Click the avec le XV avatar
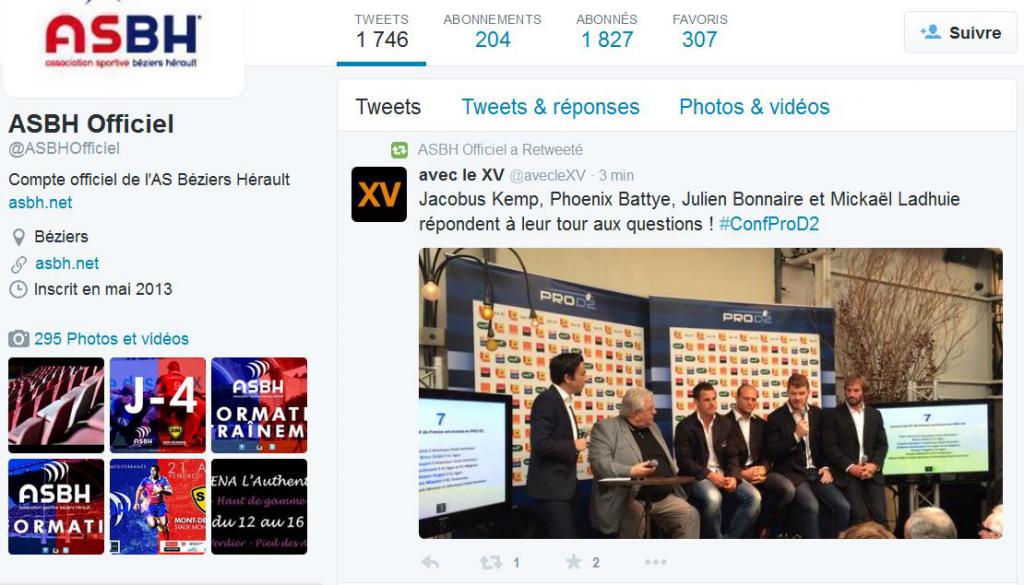This screenshot has width=1024, height=585. tap(379, 195)
